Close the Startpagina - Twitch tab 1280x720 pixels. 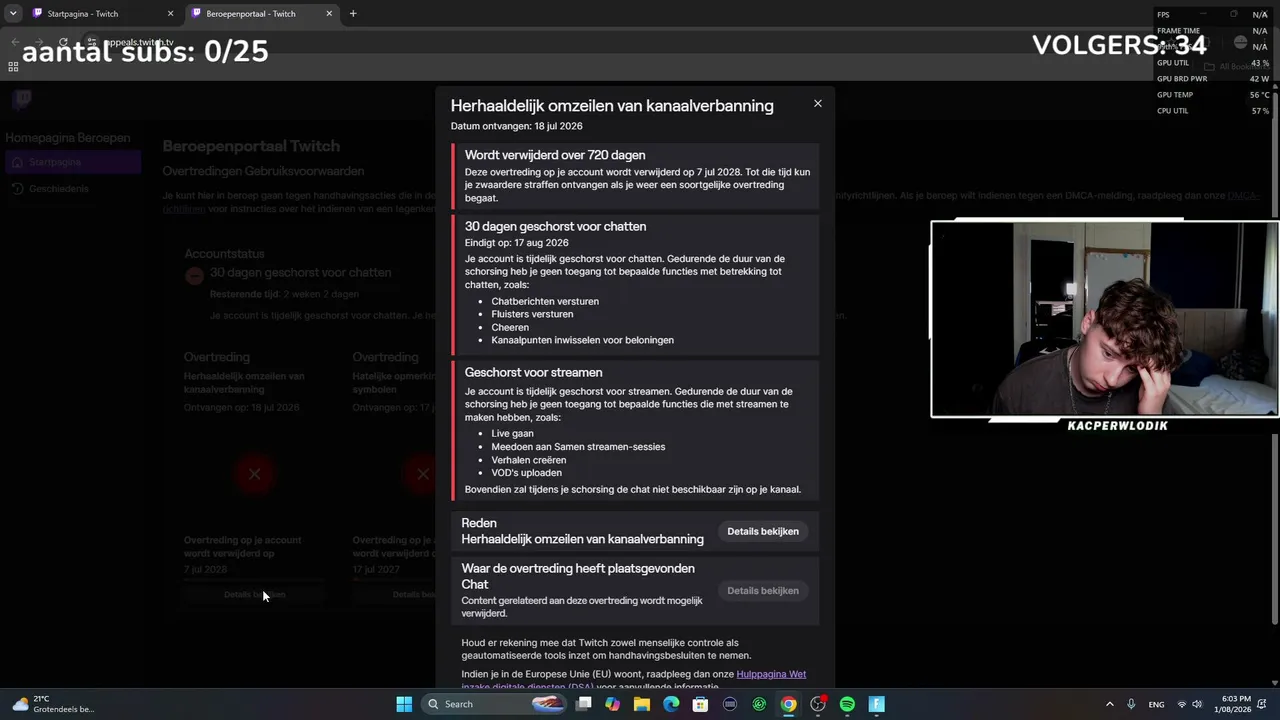170,14
